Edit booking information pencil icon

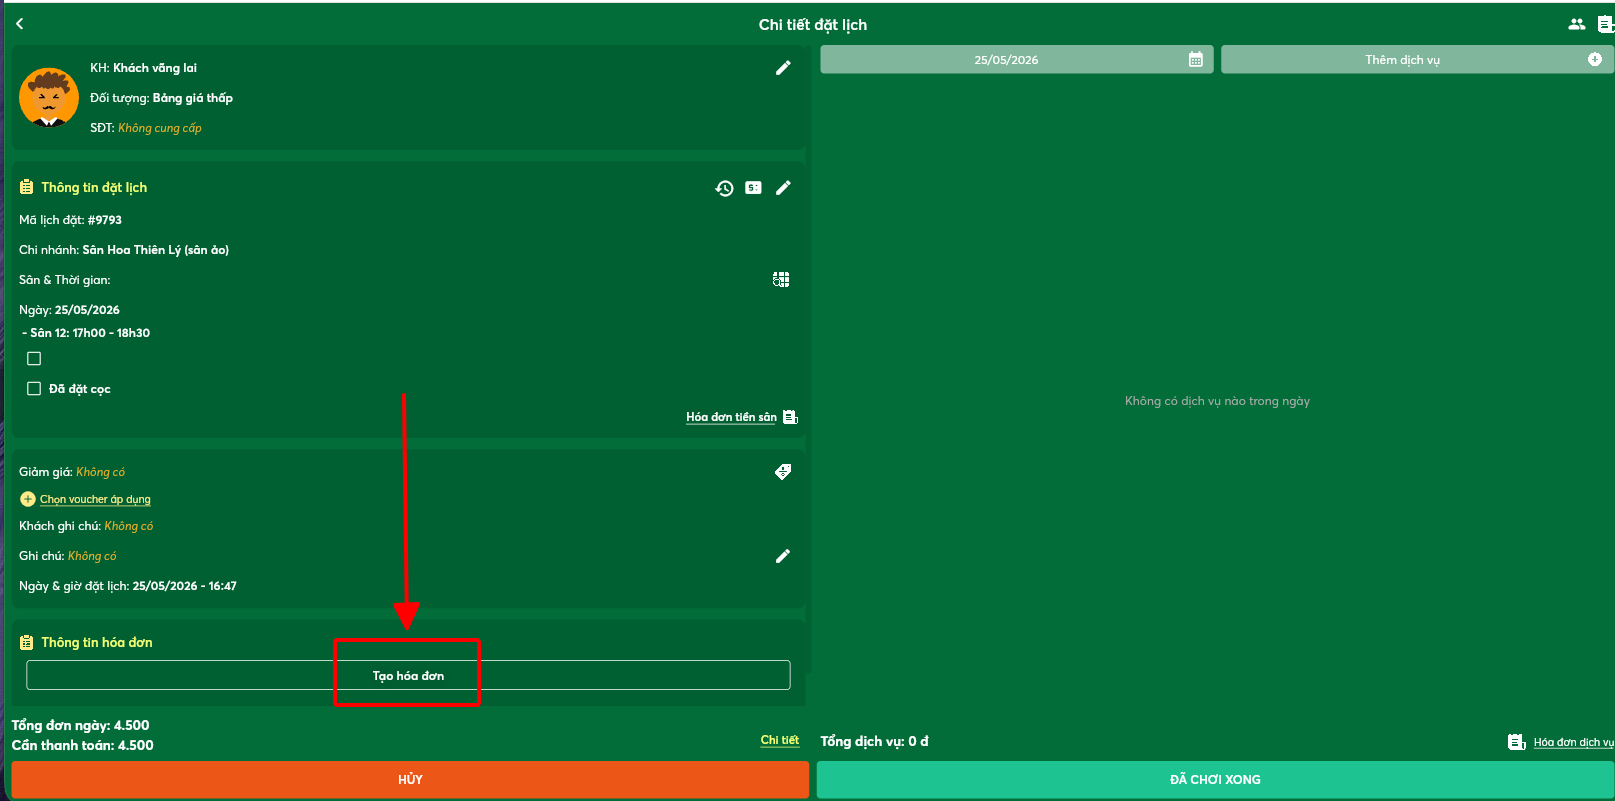point(783,188)
